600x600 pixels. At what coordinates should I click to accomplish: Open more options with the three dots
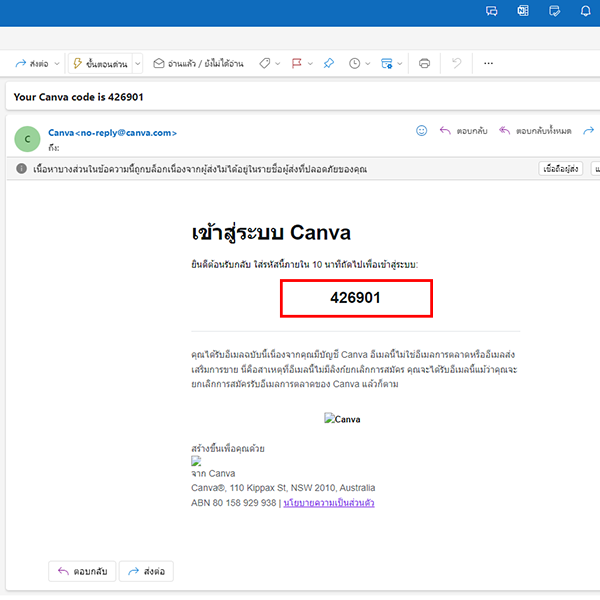pyautogui.click(x=488, y=64)
